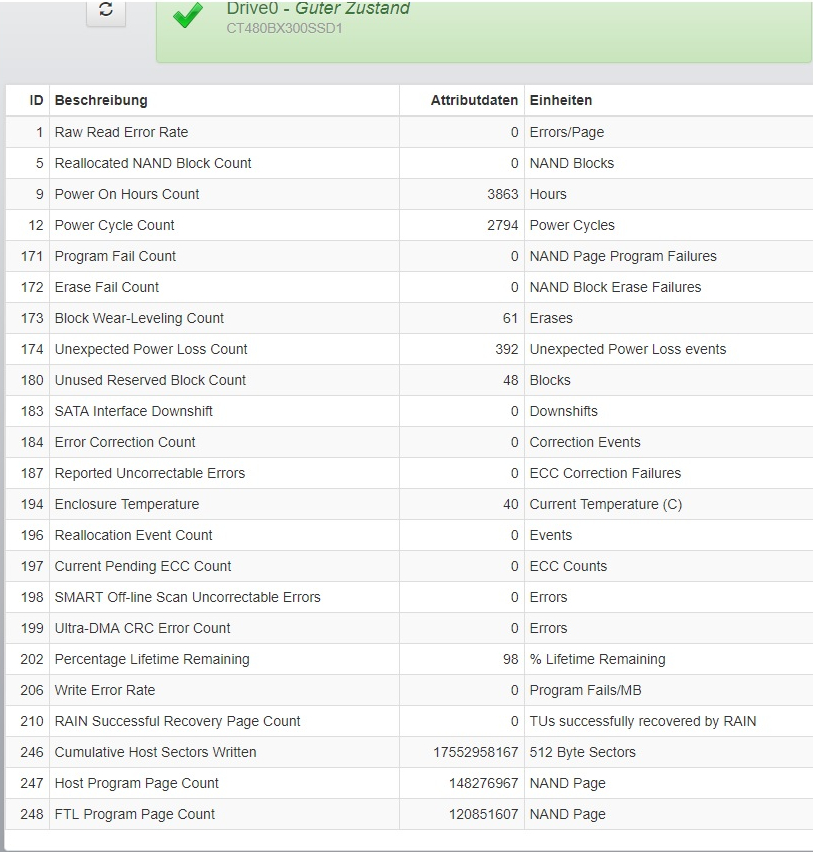Click the Power Cycle Count label

tap(115, 225)
